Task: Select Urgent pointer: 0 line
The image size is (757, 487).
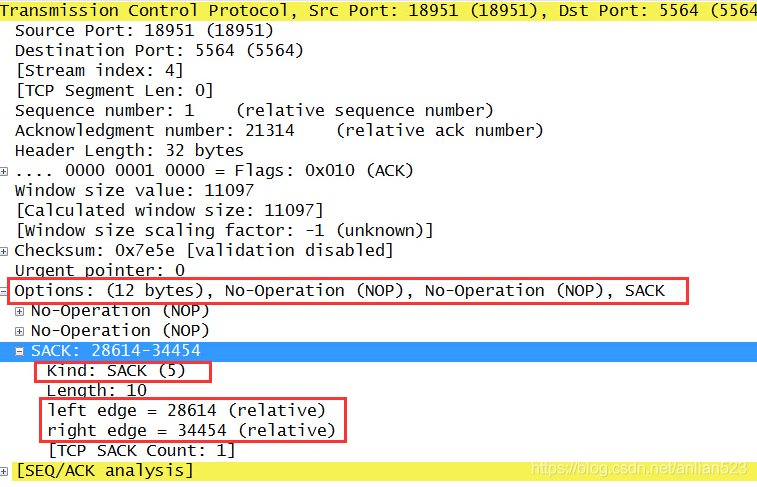Action: tap(99, 270)
